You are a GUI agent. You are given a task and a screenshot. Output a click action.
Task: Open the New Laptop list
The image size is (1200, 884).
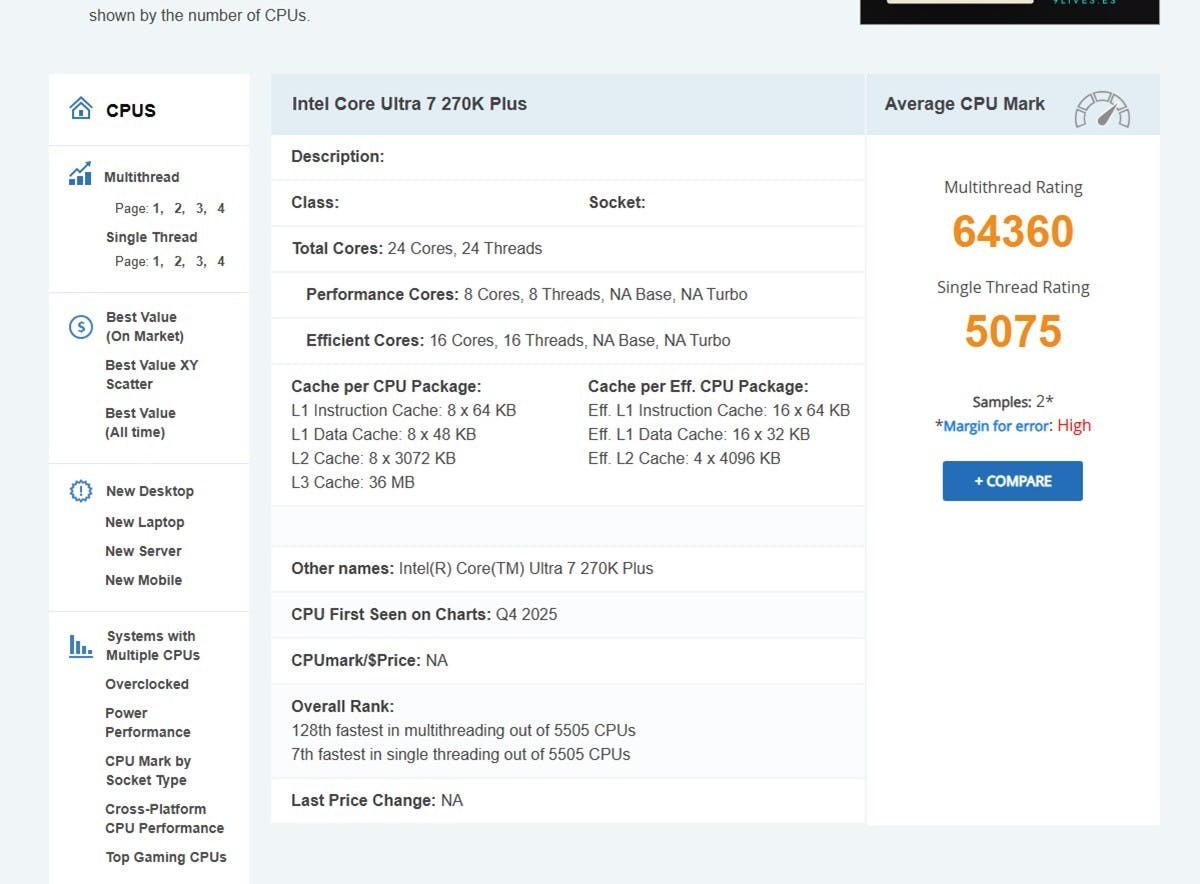point(144,522)
